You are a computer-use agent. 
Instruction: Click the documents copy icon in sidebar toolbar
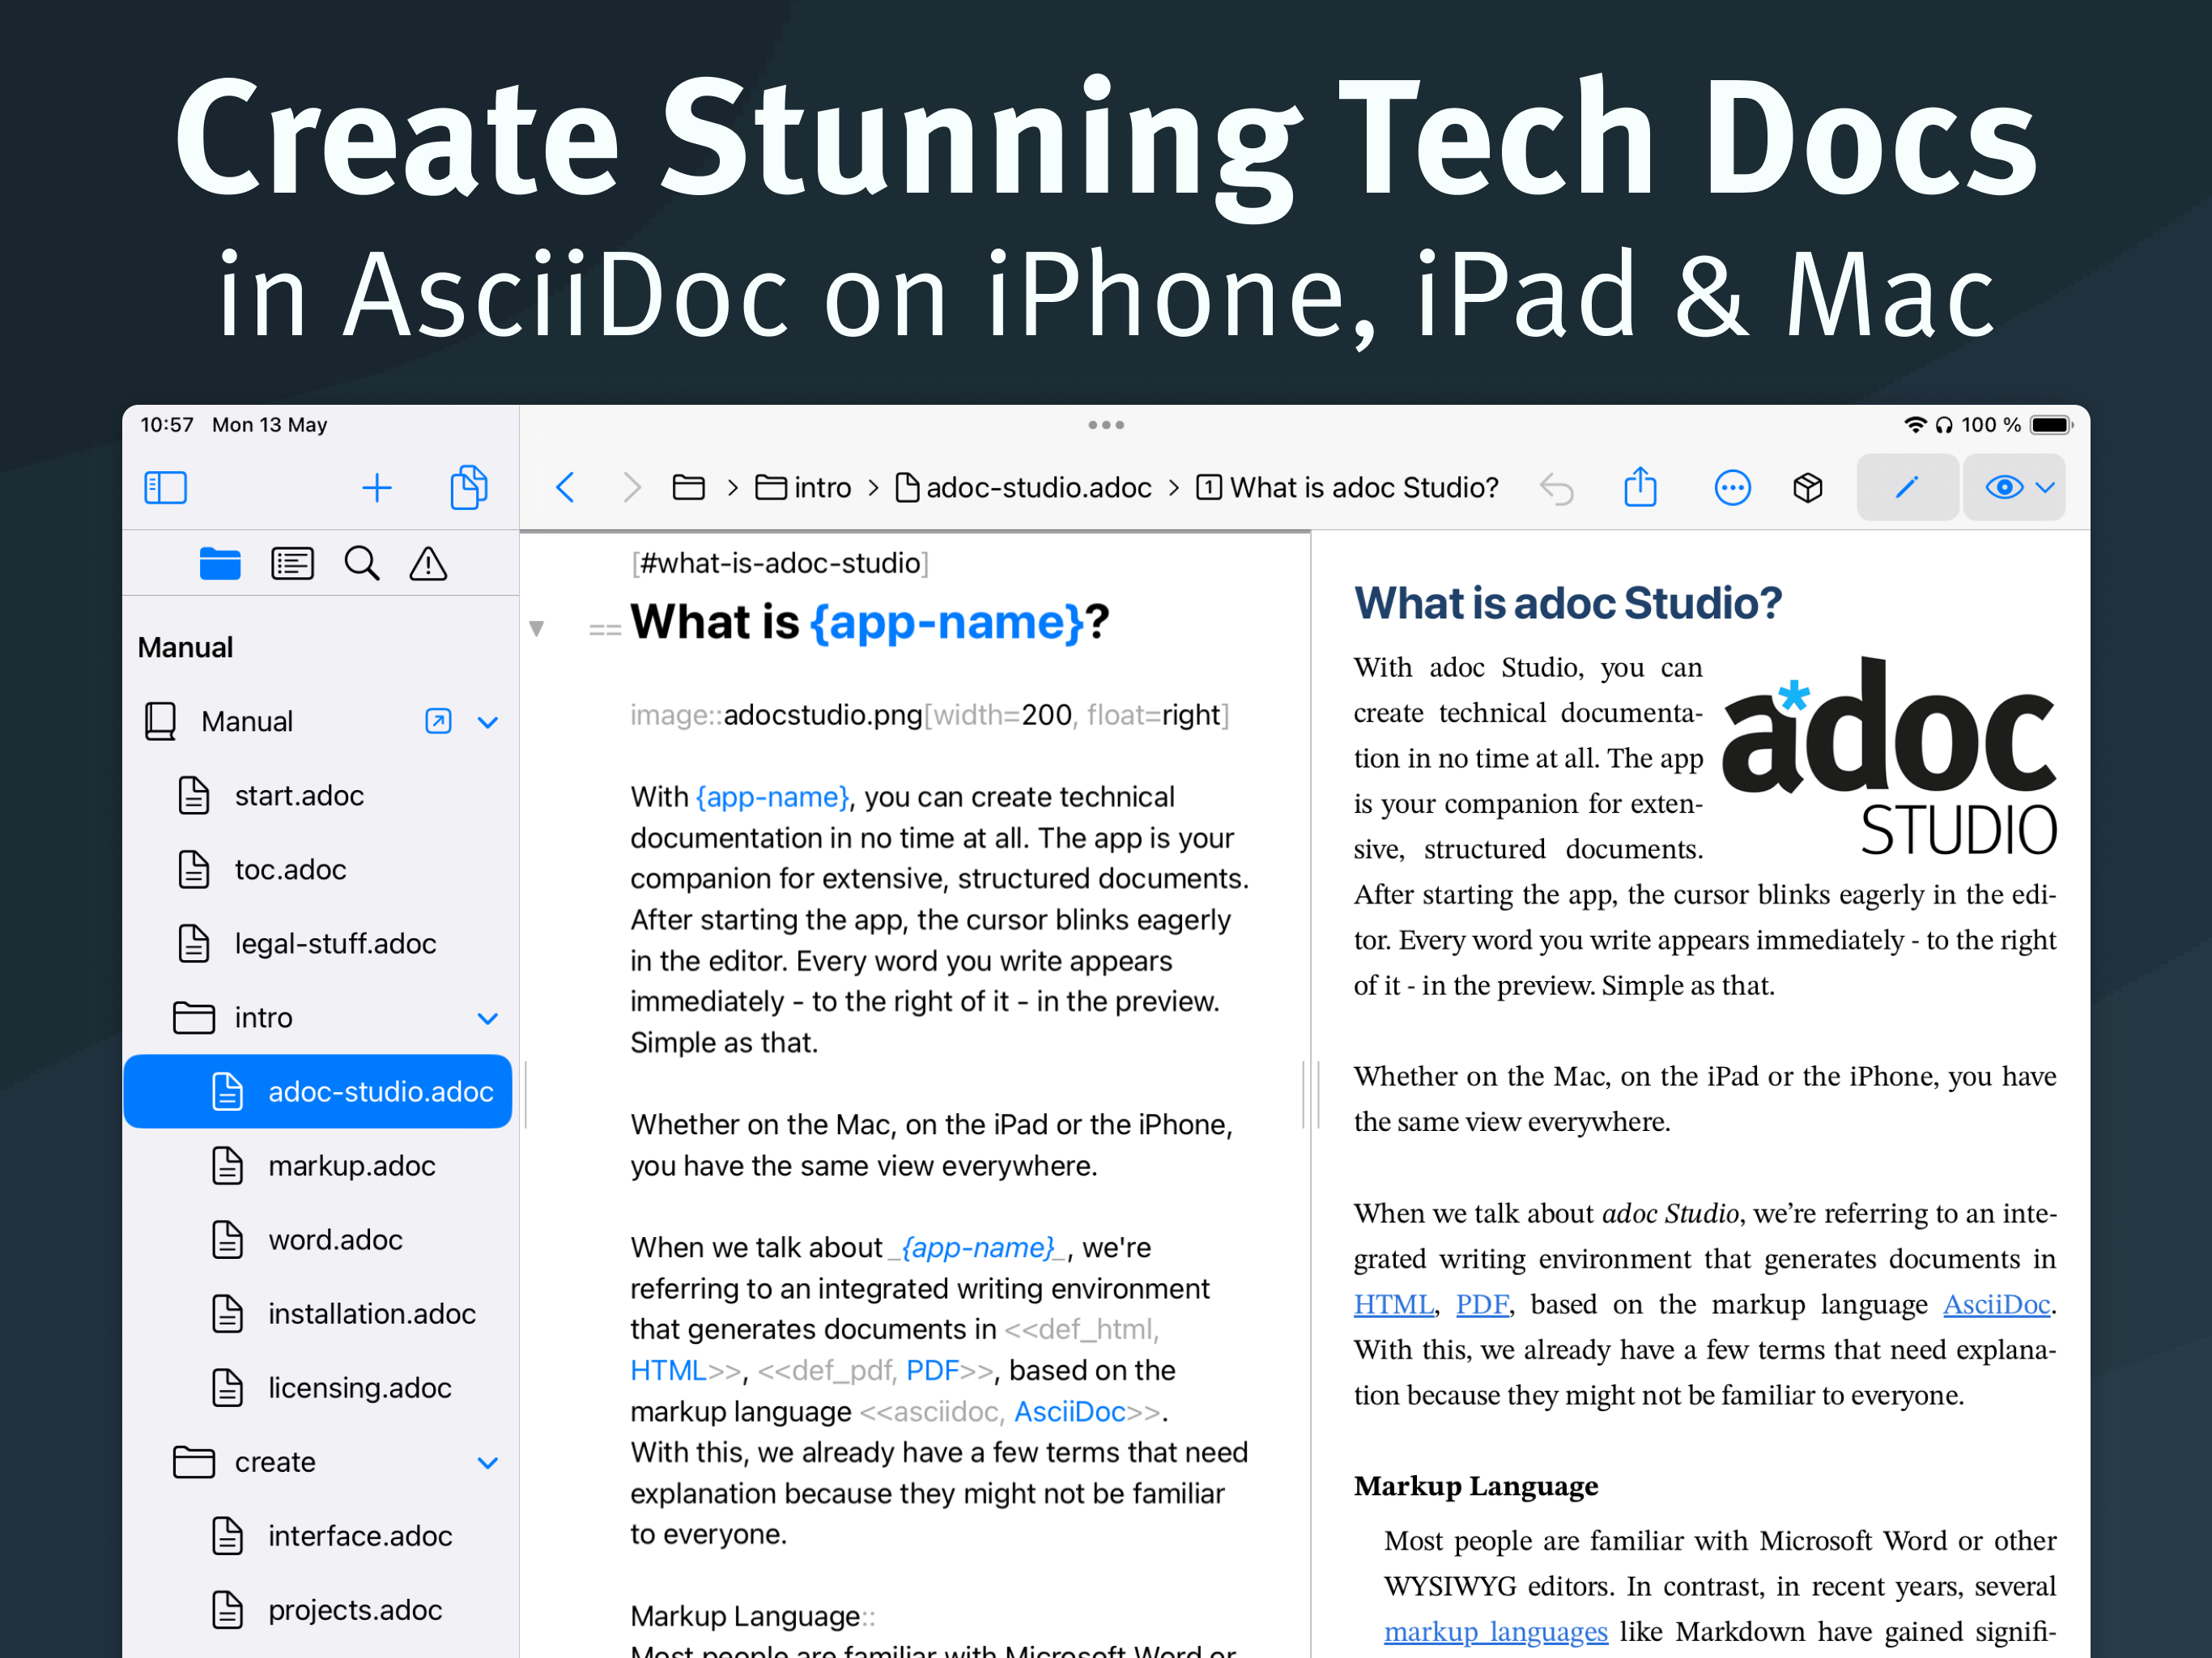tap(468, 487)
